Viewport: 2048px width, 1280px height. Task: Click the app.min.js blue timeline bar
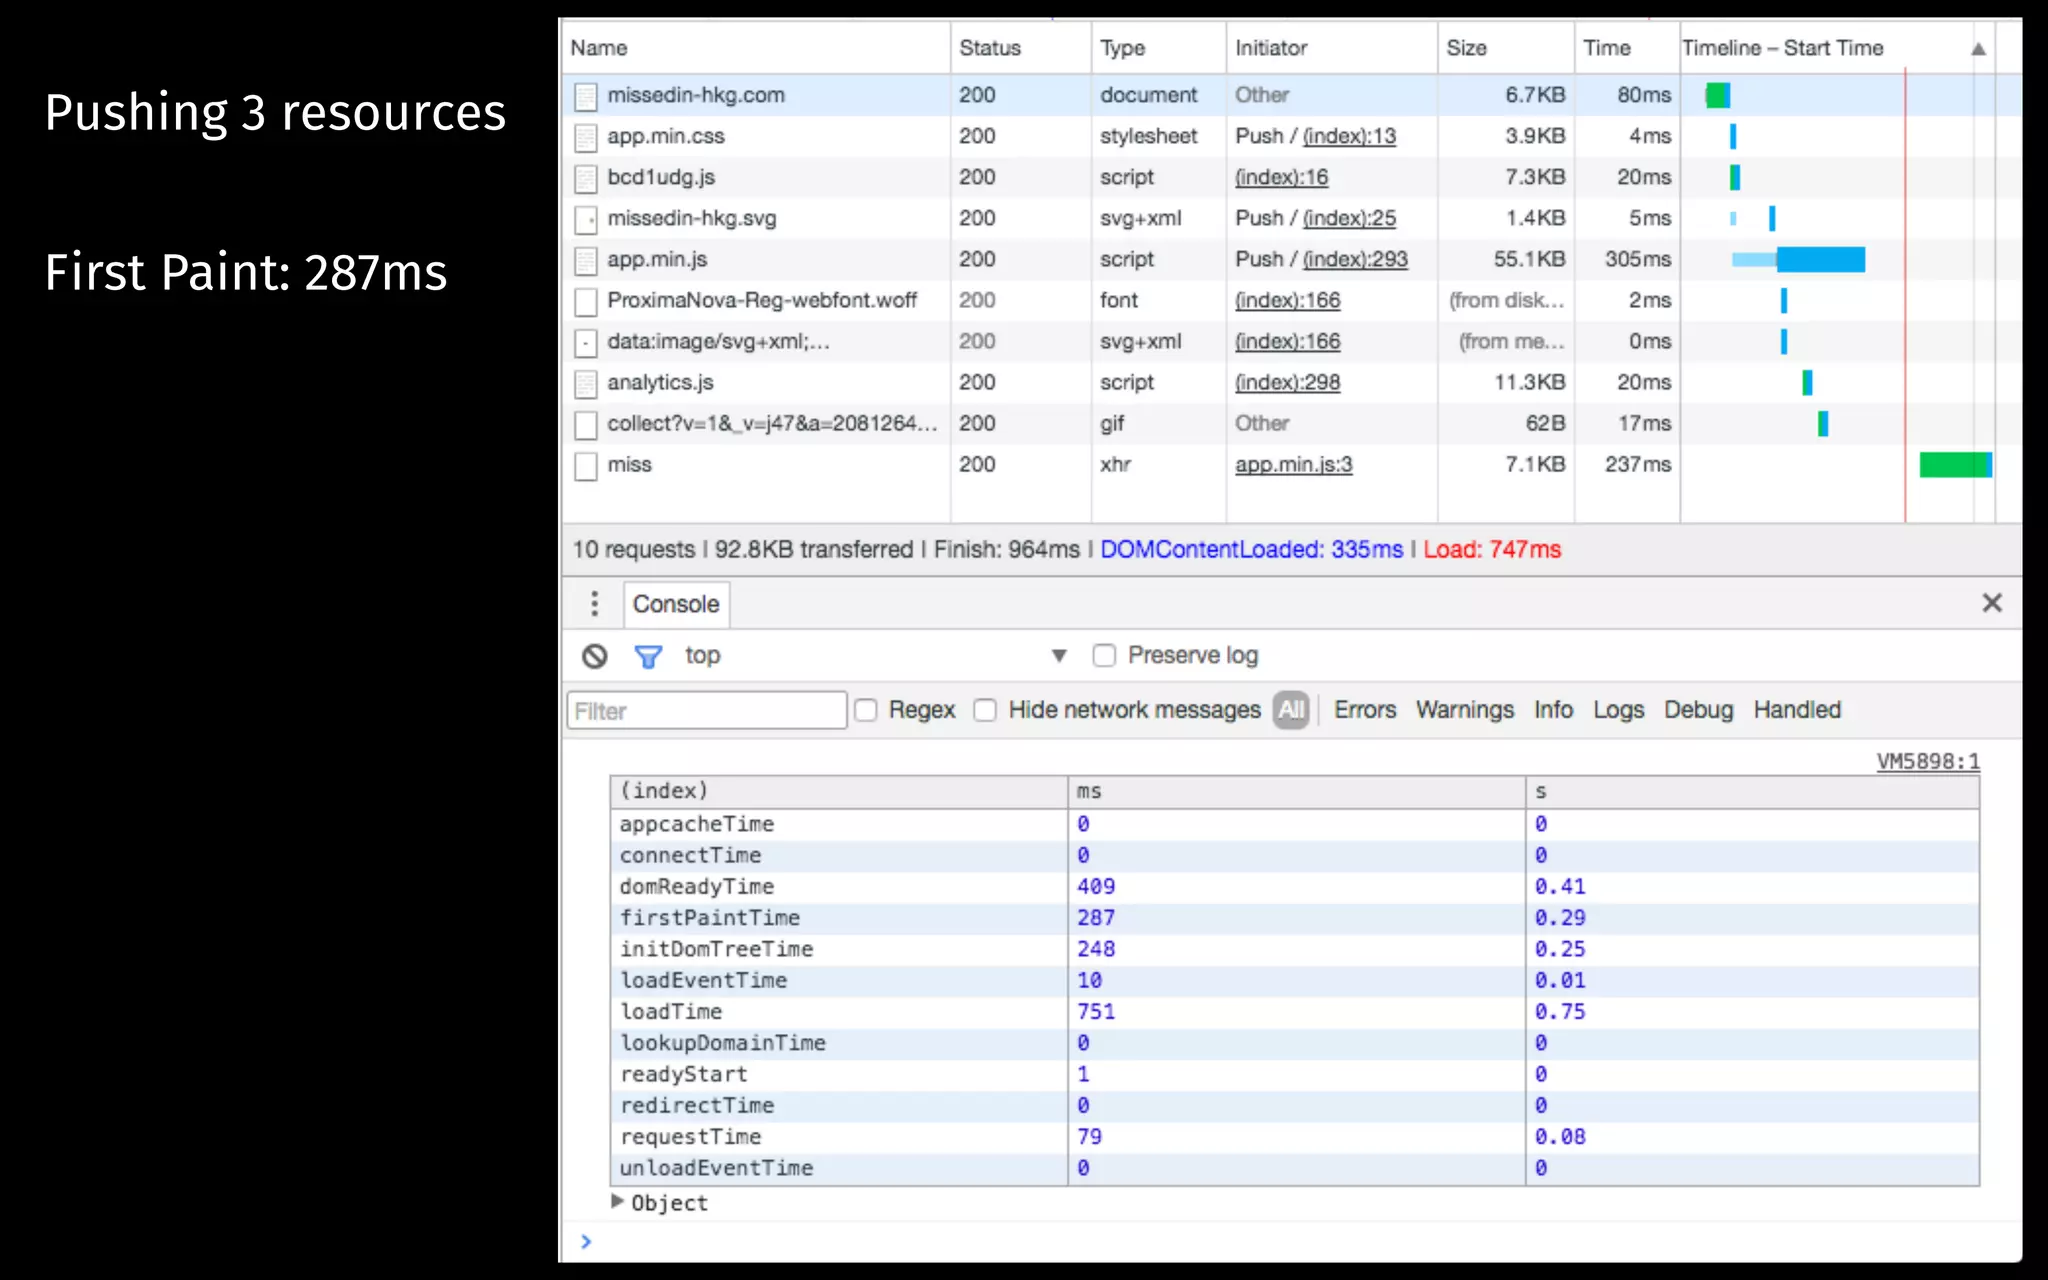click(1819, 260)
